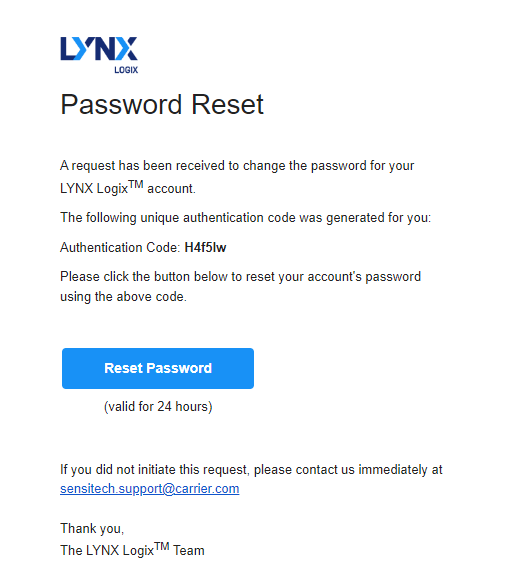The height and width of the screenshot is (574, 507).
Task: Click the "Thank you," closing line
Action: click(x=92, y=529)
